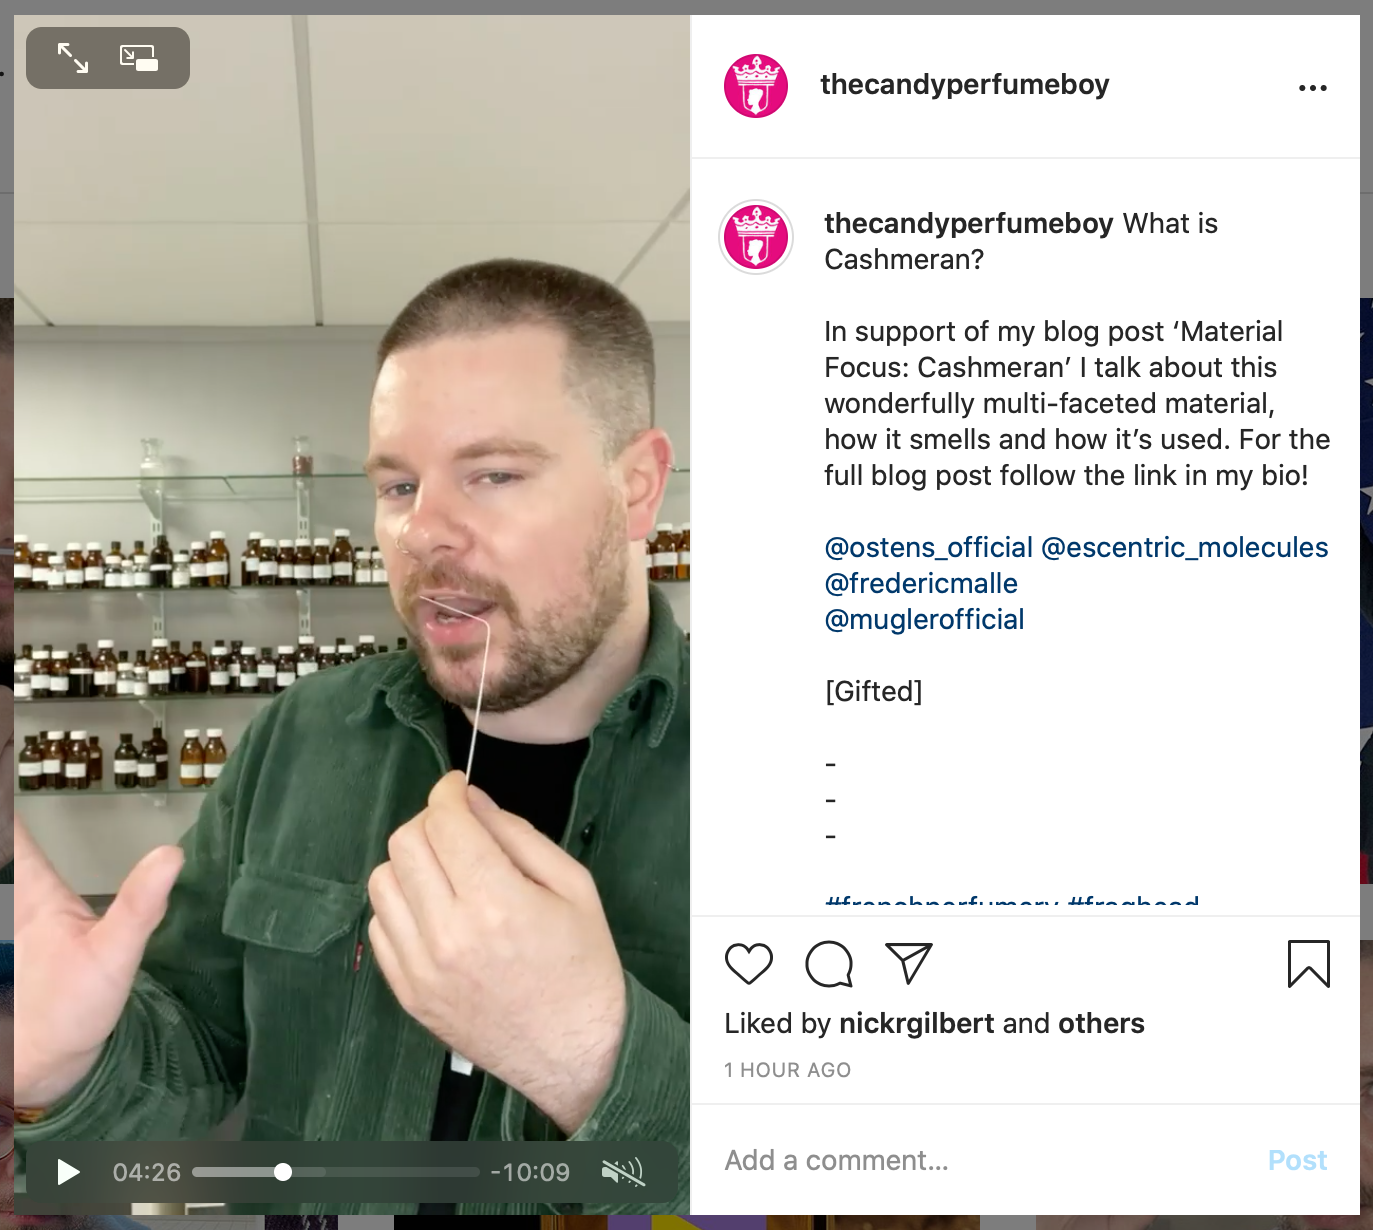Click the video progress slider knob
Image resolution: width=1373 pixels, height=1230 pixels.
pos(283,1172)
